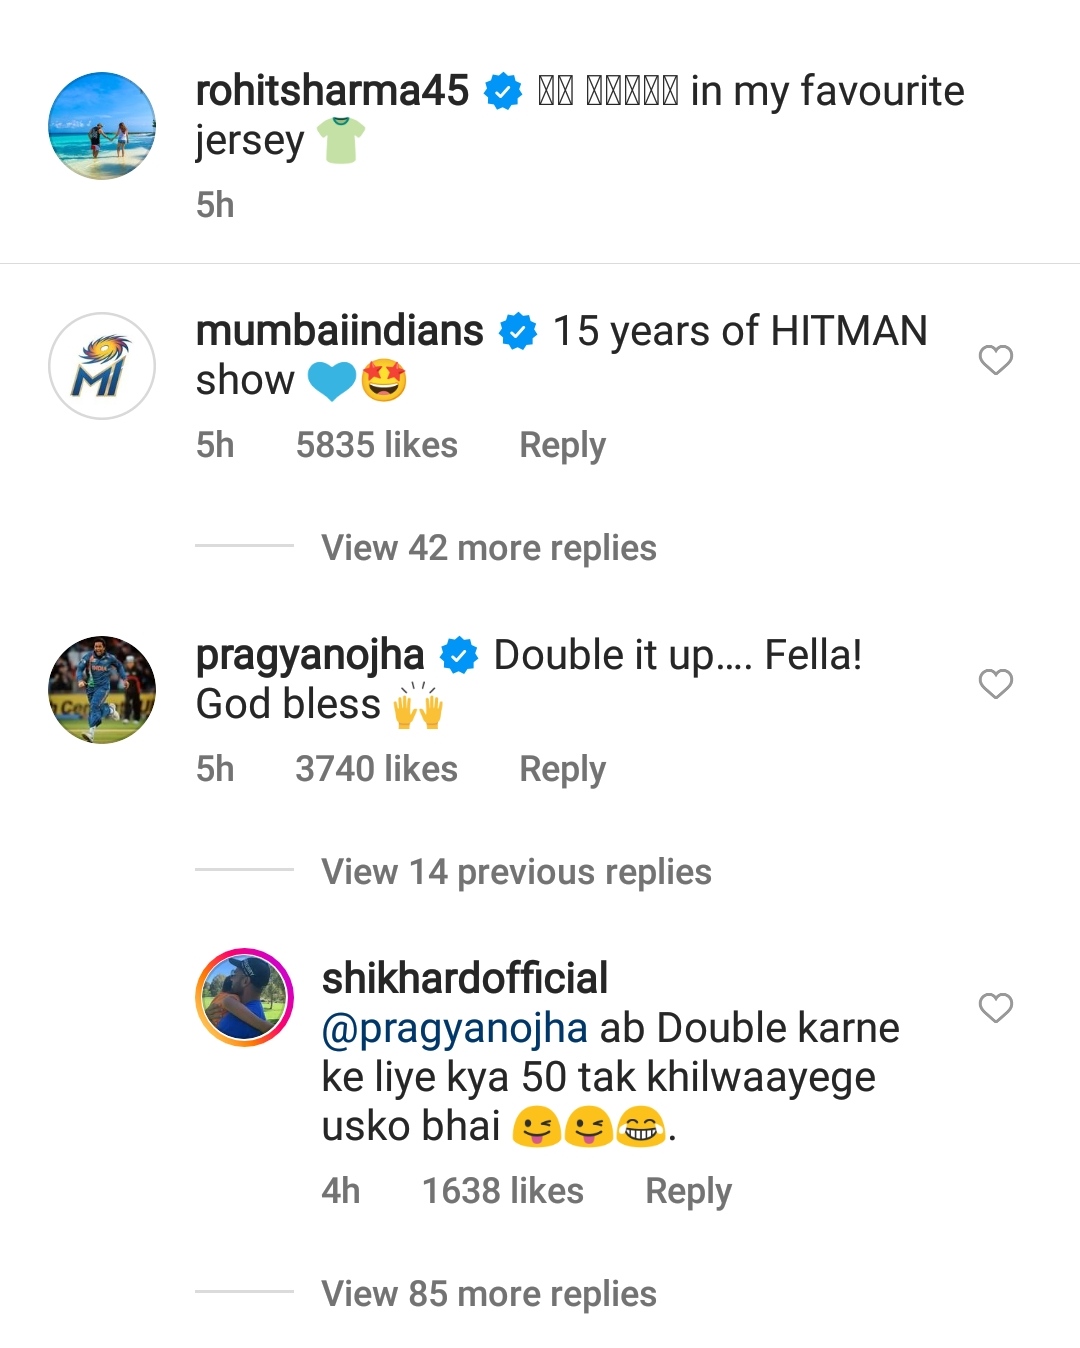View the 3740 likes list
This screenshot has height=1348, width=1080.
click(x=376, y=770)
